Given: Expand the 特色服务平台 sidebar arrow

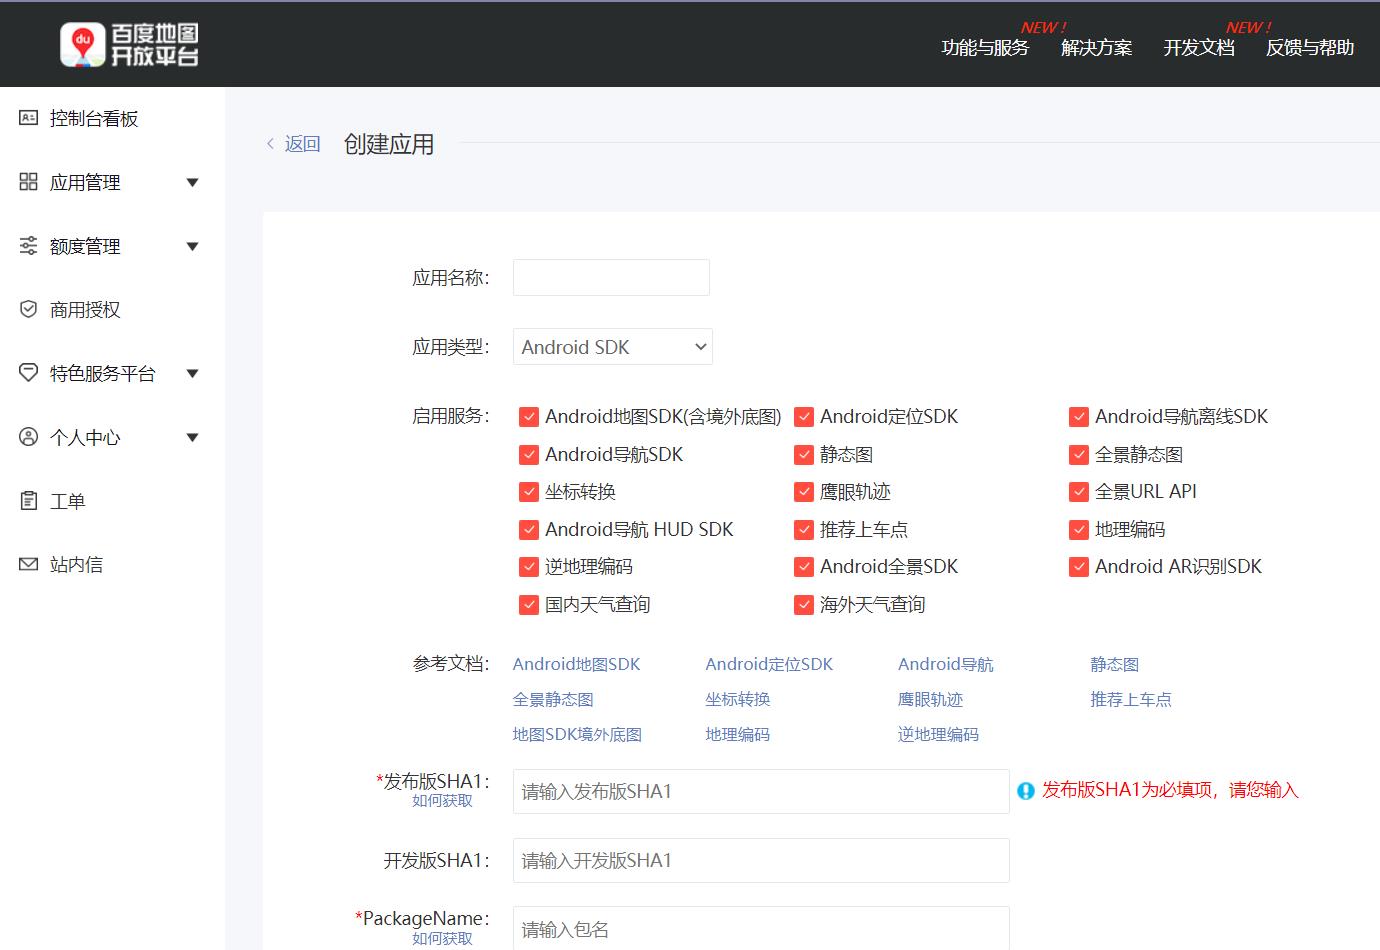Looking at the screenshot, I should (x=193, y=374).
